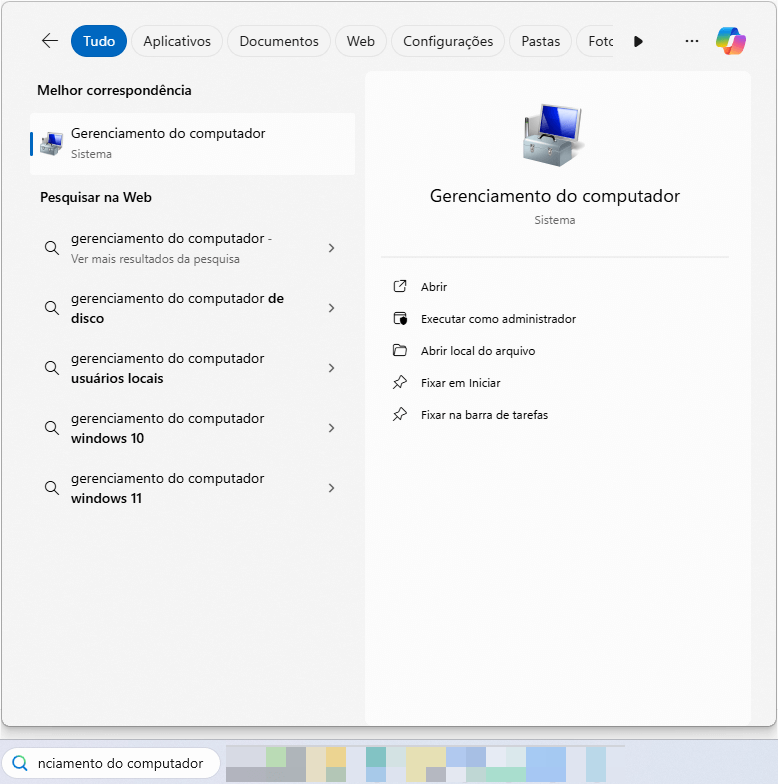Image resolution: width=778 pixels, height=784 pixels.
Task: Select 'gerenciamento do computador usuários locais' suggestion text
Action: click(168, 368)
